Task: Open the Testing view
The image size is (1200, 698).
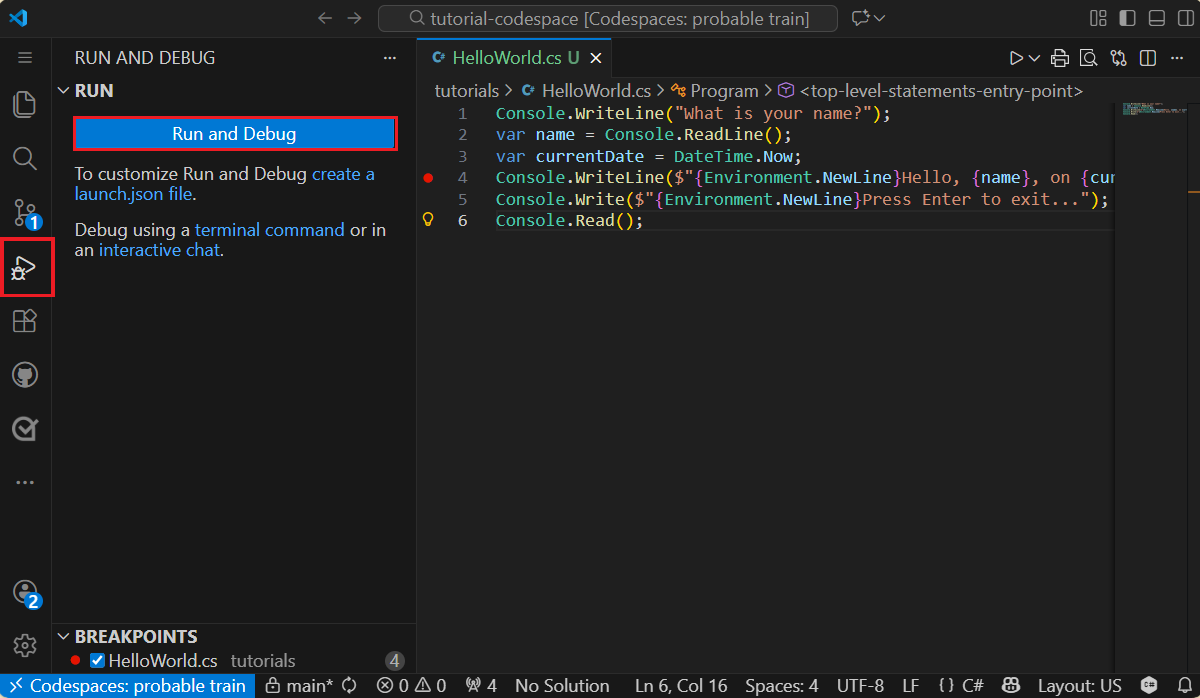Action: click(24, 428)
